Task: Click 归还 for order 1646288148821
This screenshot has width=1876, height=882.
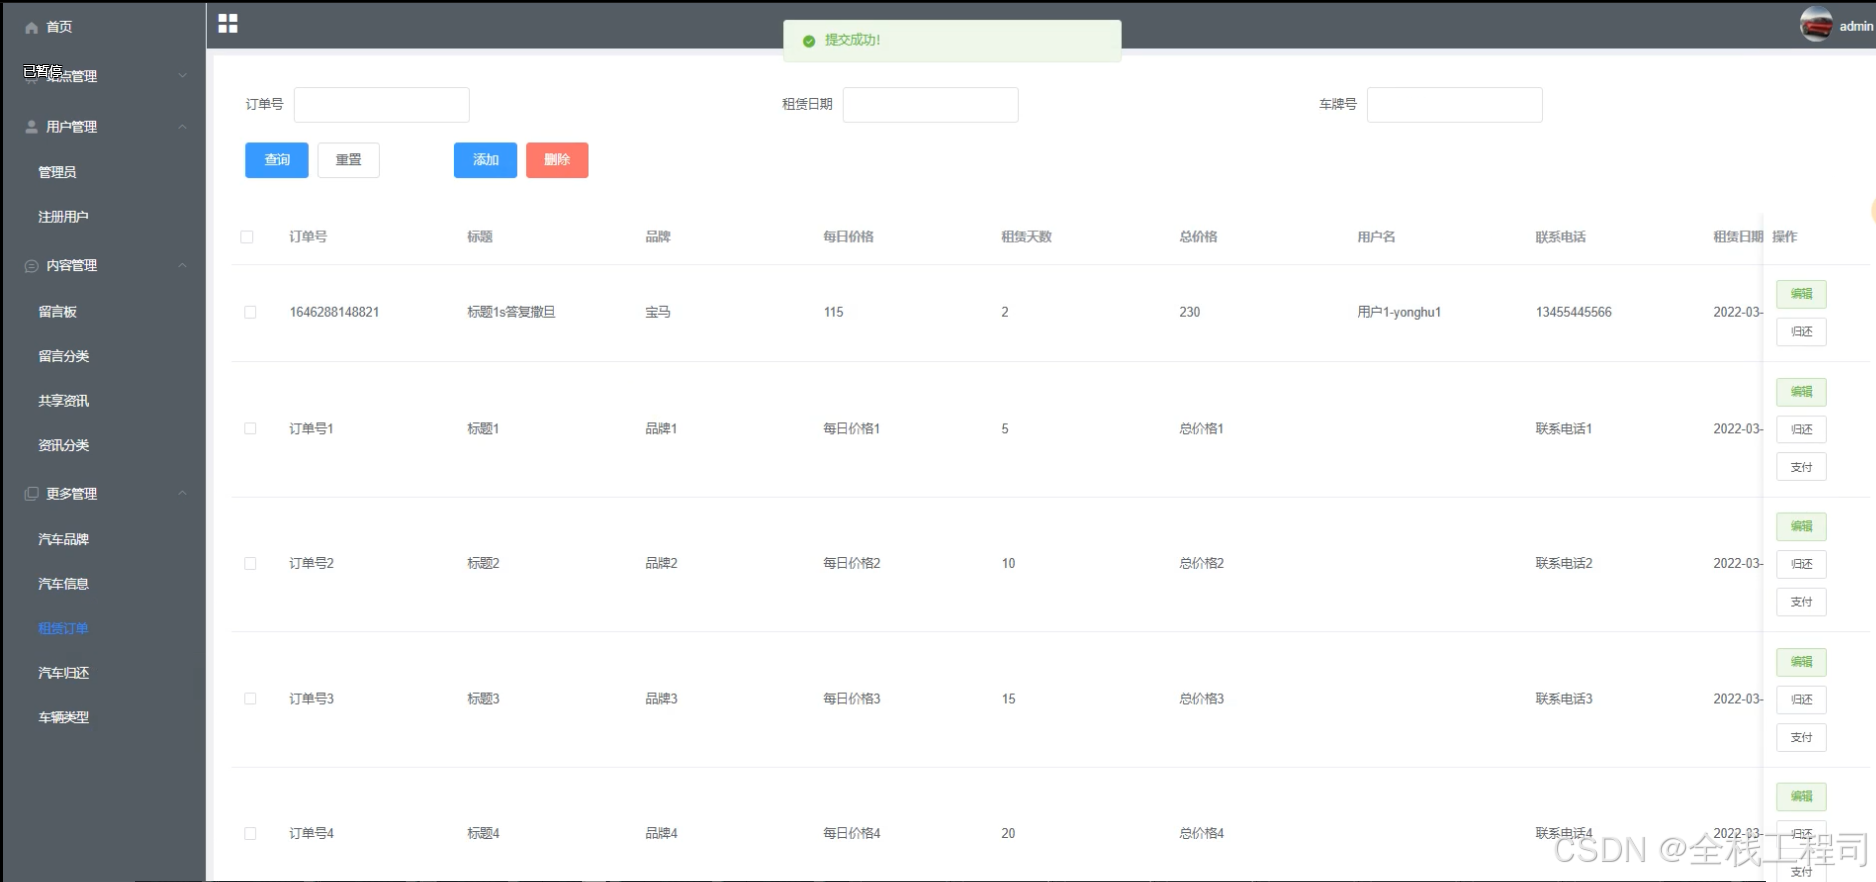Action: pyautogui.click(x=1801, y=332)
